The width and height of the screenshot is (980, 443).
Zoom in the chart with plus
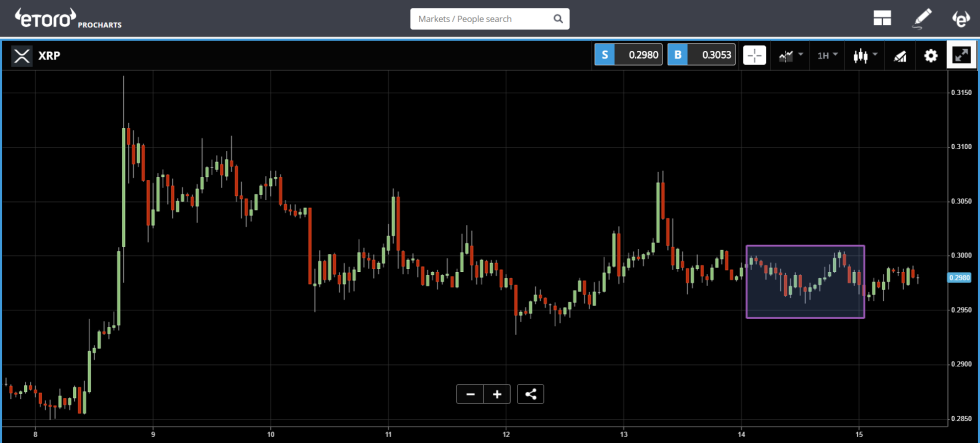coord(497,394)
